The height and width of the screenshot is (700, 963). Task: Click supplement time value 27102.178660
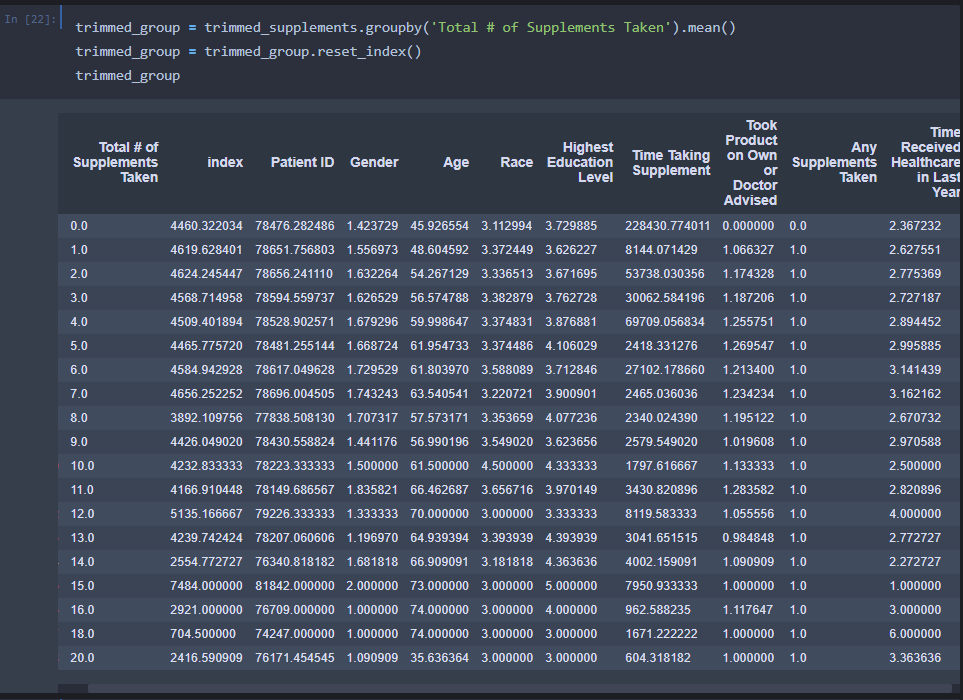pos(665,370)
